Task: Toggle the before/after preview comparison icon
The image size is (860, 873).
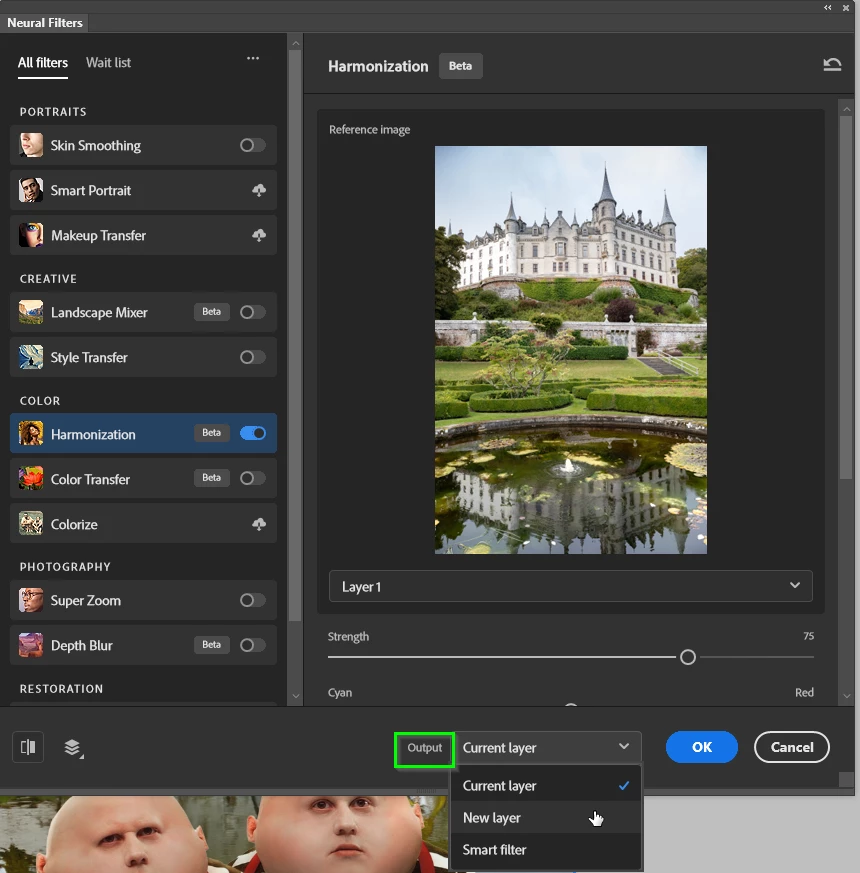Action: (x=28, y=747)
